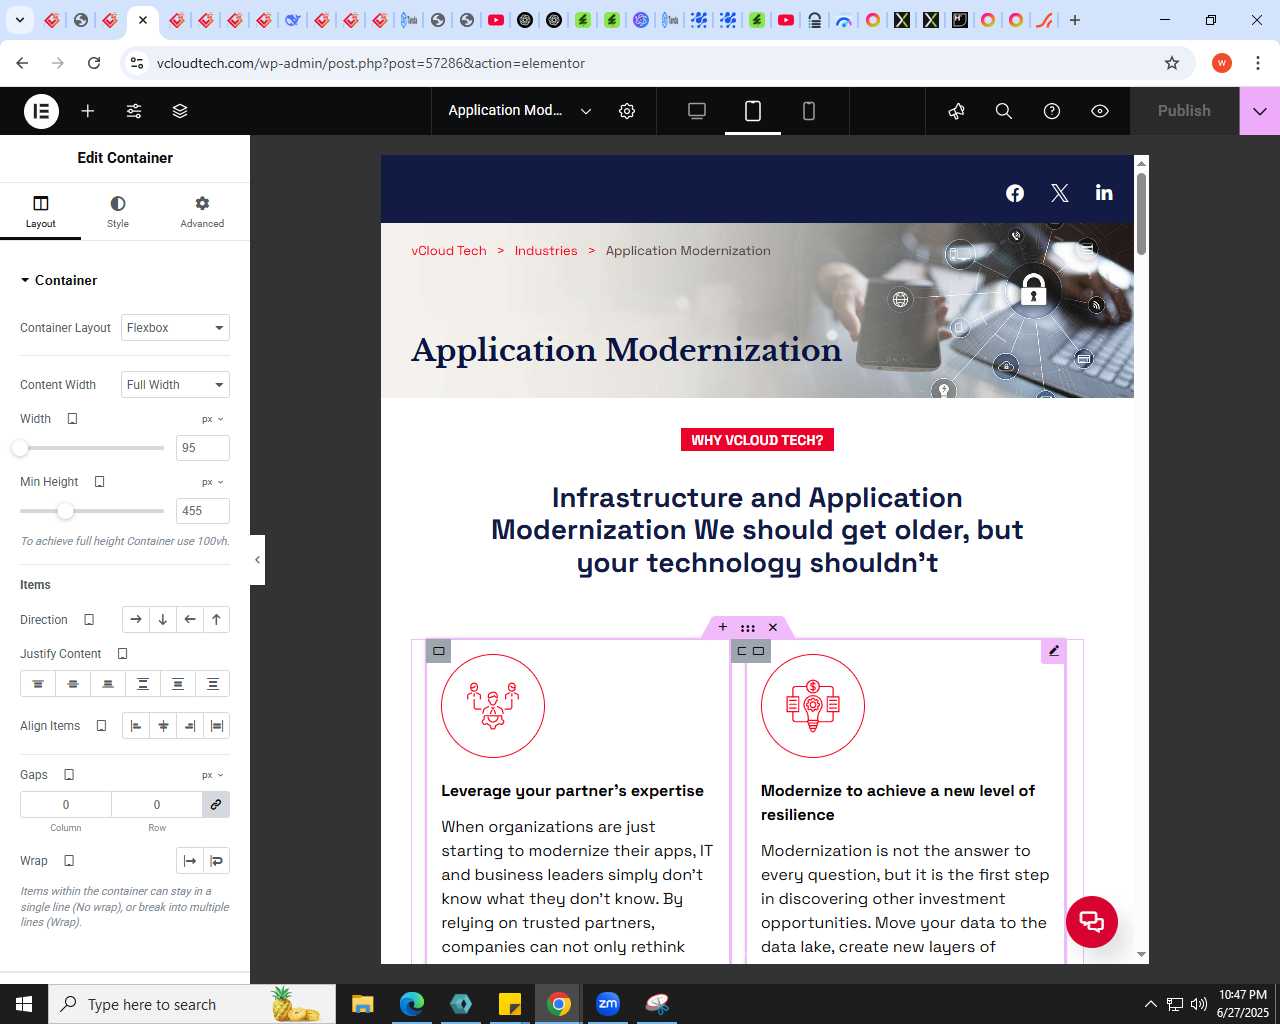Set Wrap to Wrap
This screenshot has width=1280, height=1024.
click(217, 861)
